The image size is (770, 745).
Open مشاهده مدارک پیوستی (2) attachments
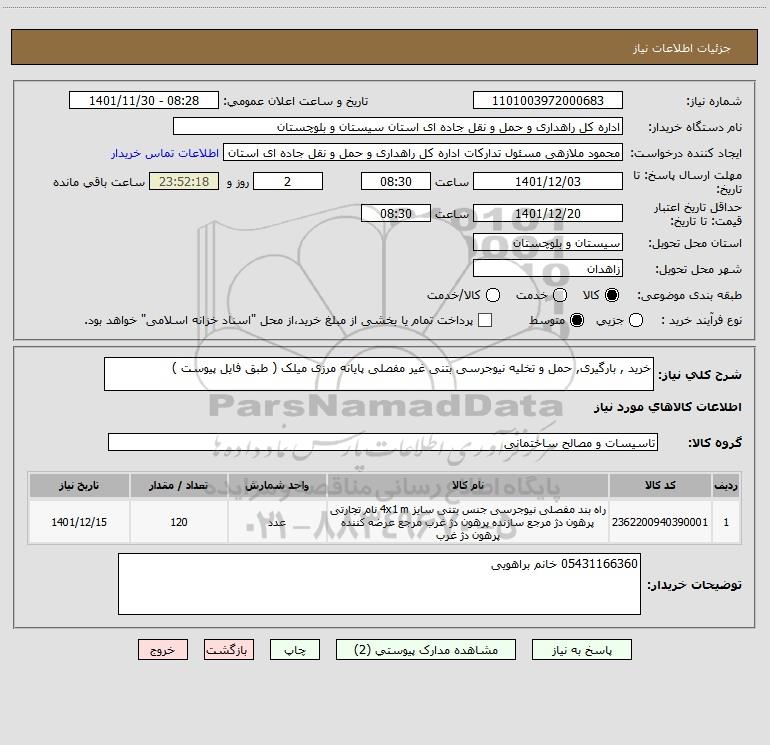pyautogui.click(x=426, y=650)
